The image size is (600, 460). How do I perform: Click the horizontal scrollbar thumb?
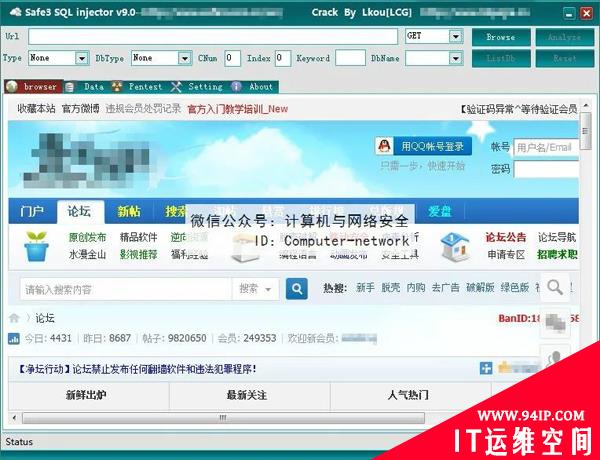pyautogui.click(x=223, y=418)
